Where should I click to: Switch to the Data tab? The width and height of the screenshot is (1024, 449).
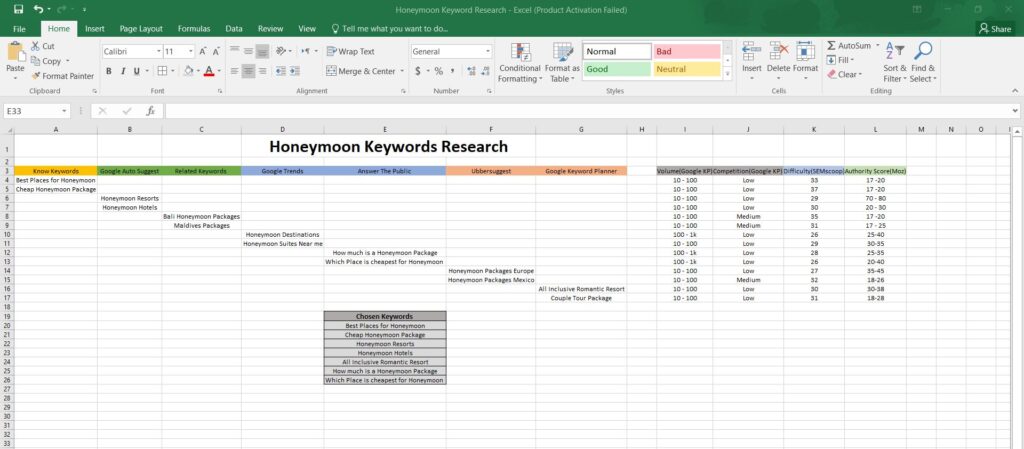(234, 29)
